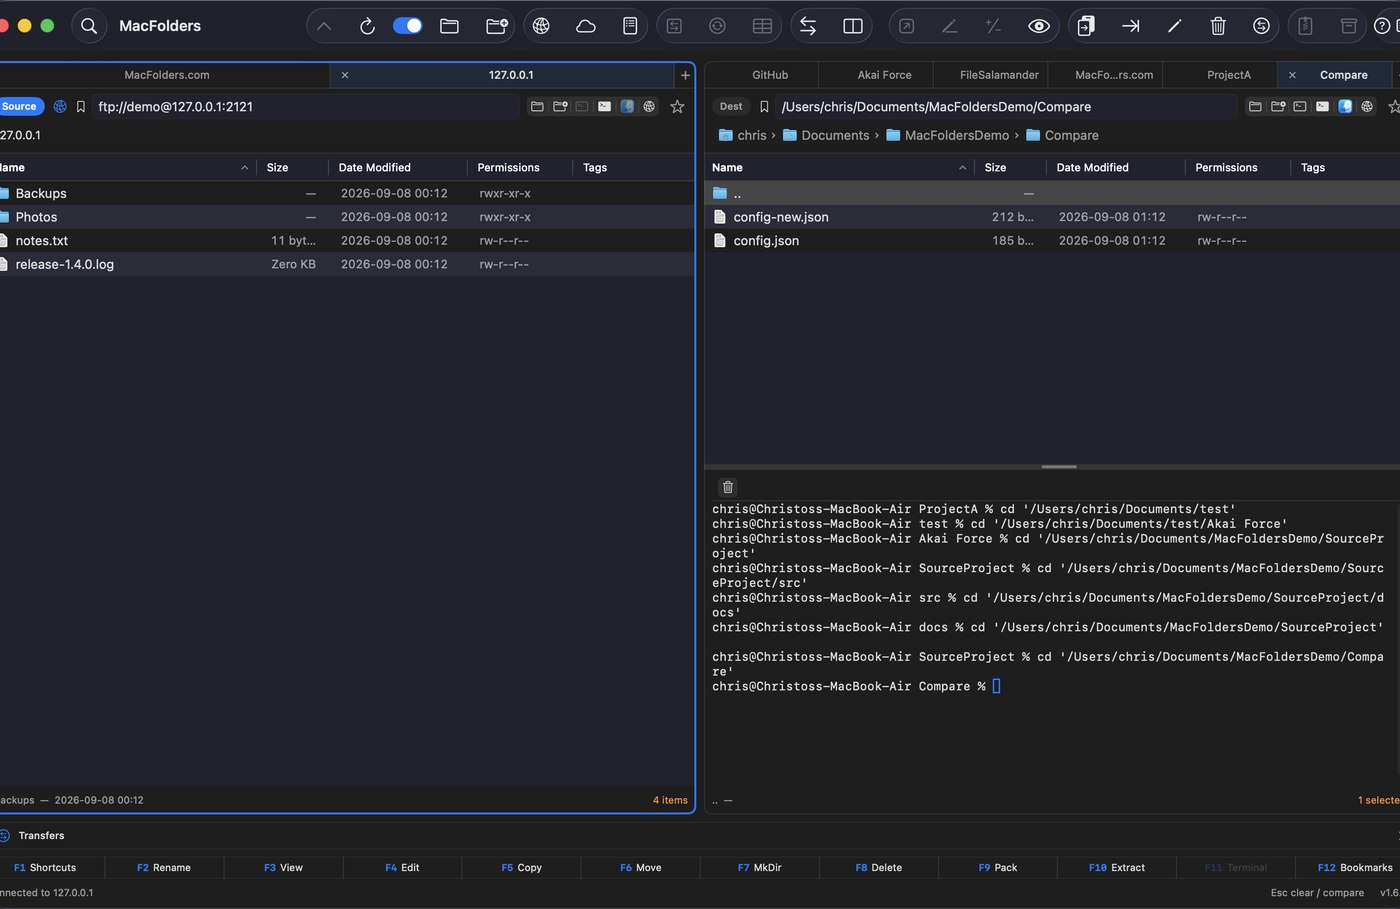
Task: Close the Compare tab
Action: click(x=1292, y=75)
